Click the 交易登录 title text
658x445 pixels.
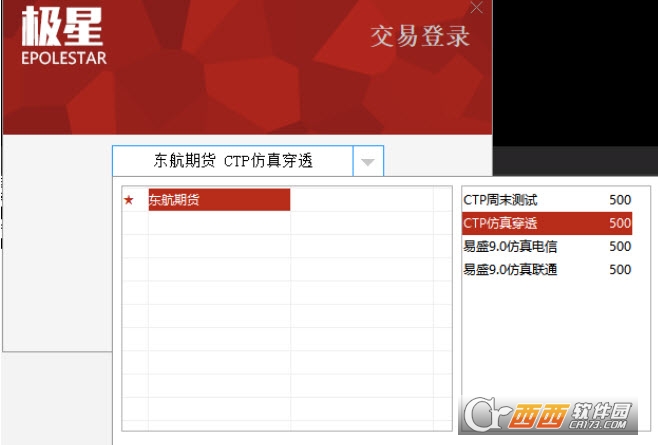[x=419, y=38]
